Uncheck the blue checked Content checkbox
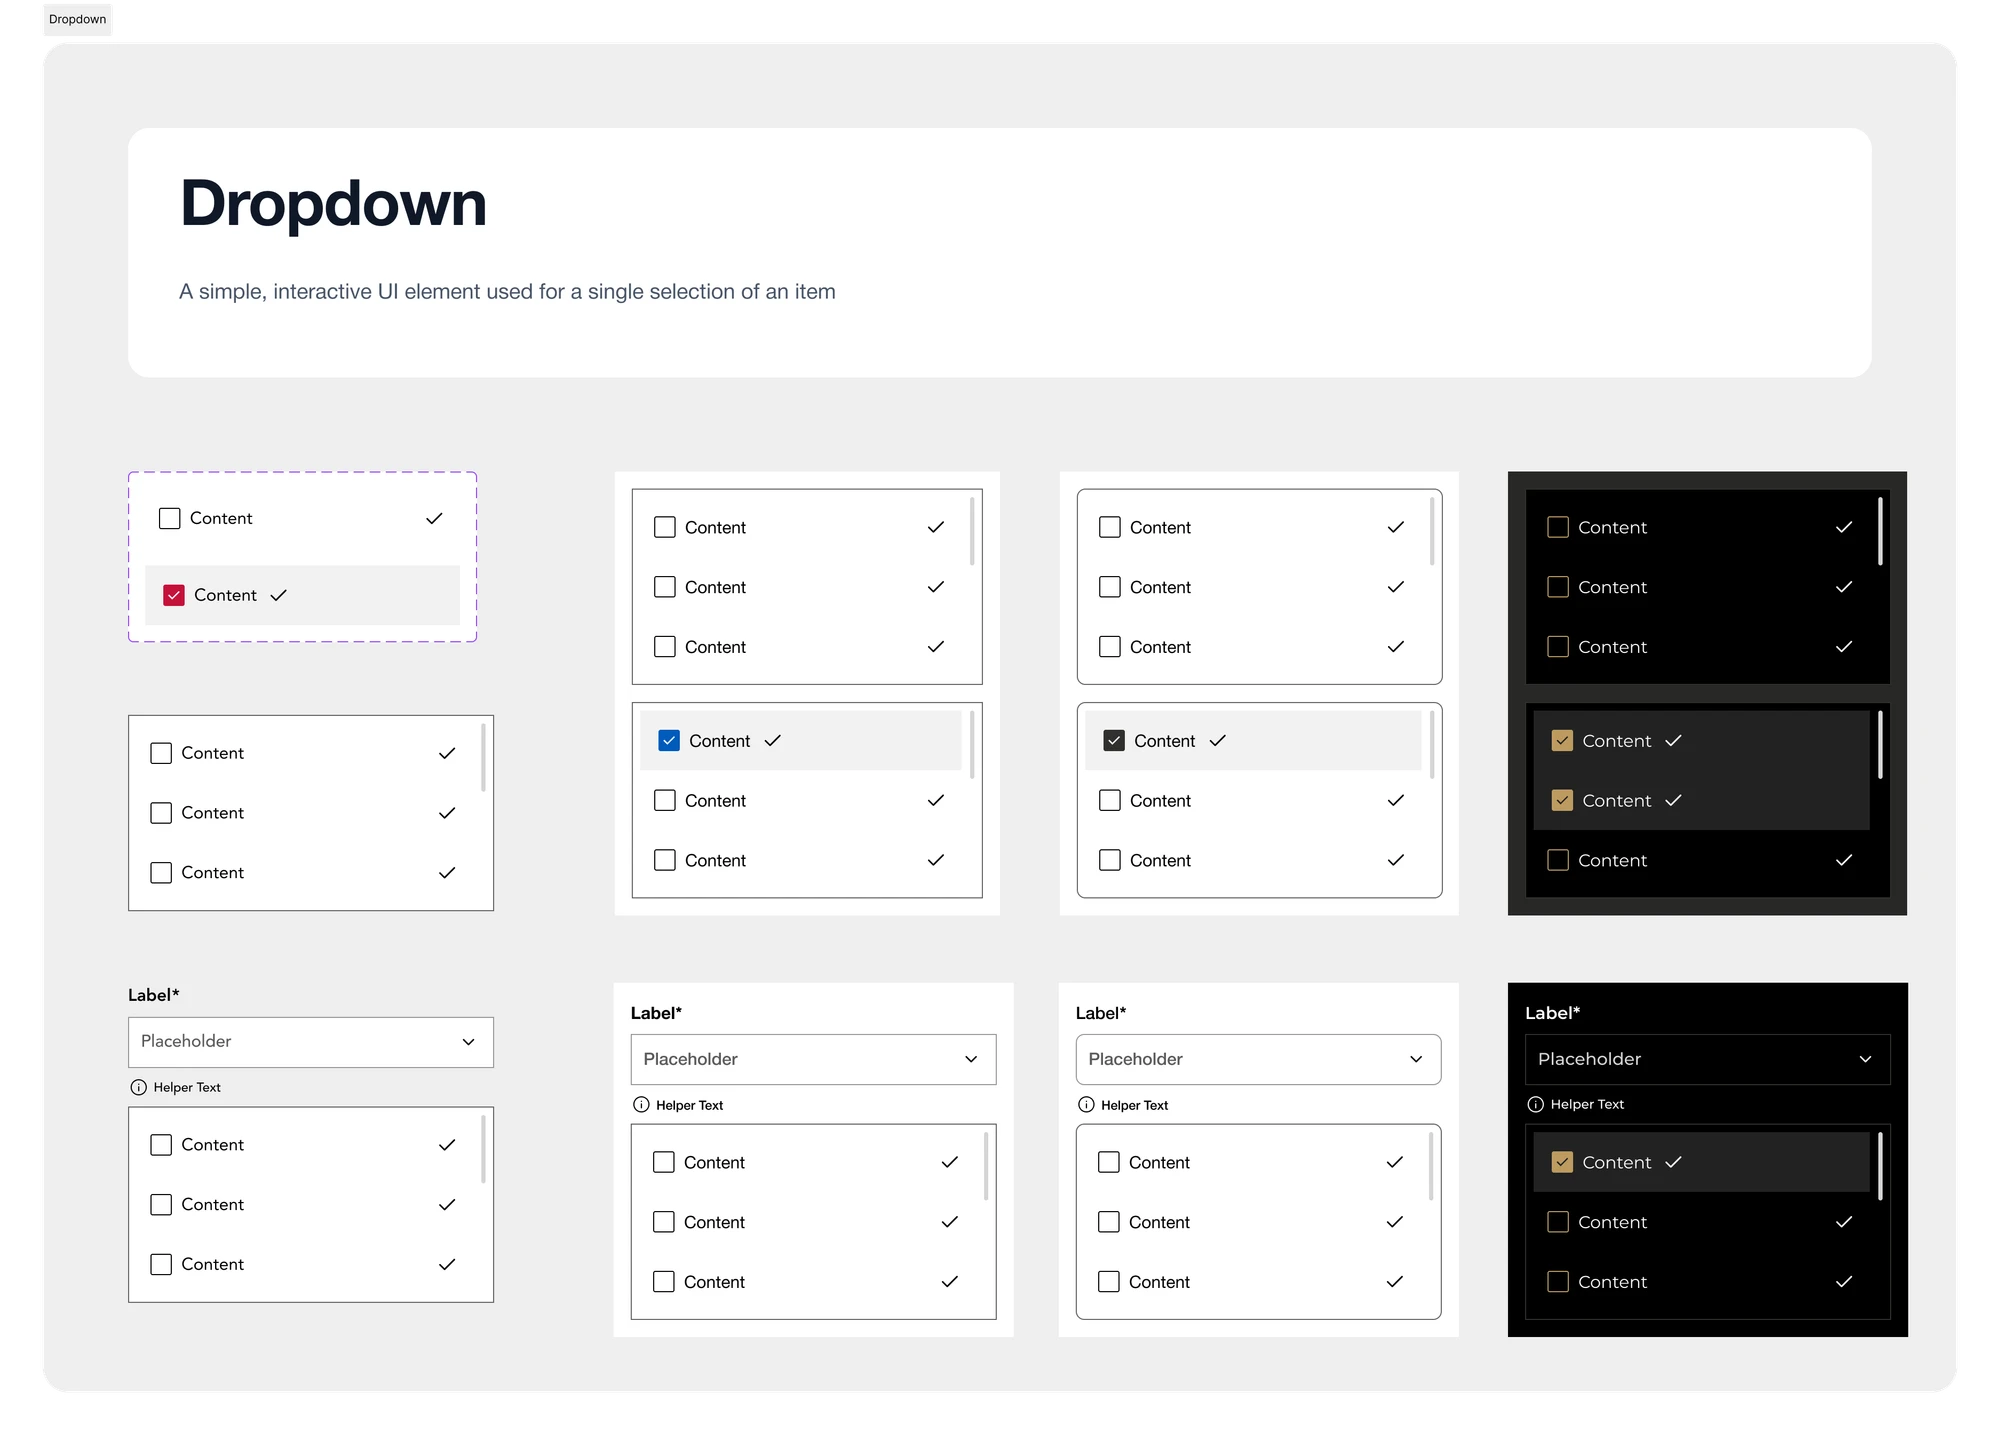 pos(669,741)
